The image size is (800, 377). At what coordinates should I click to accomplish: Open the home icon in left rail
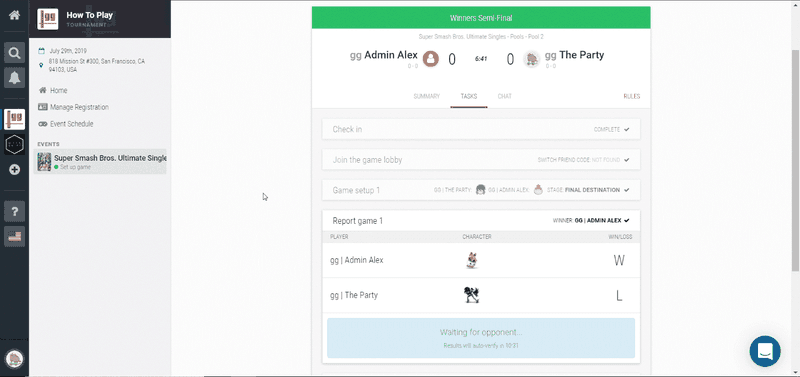pyautogui.click(x=14, y=15)
